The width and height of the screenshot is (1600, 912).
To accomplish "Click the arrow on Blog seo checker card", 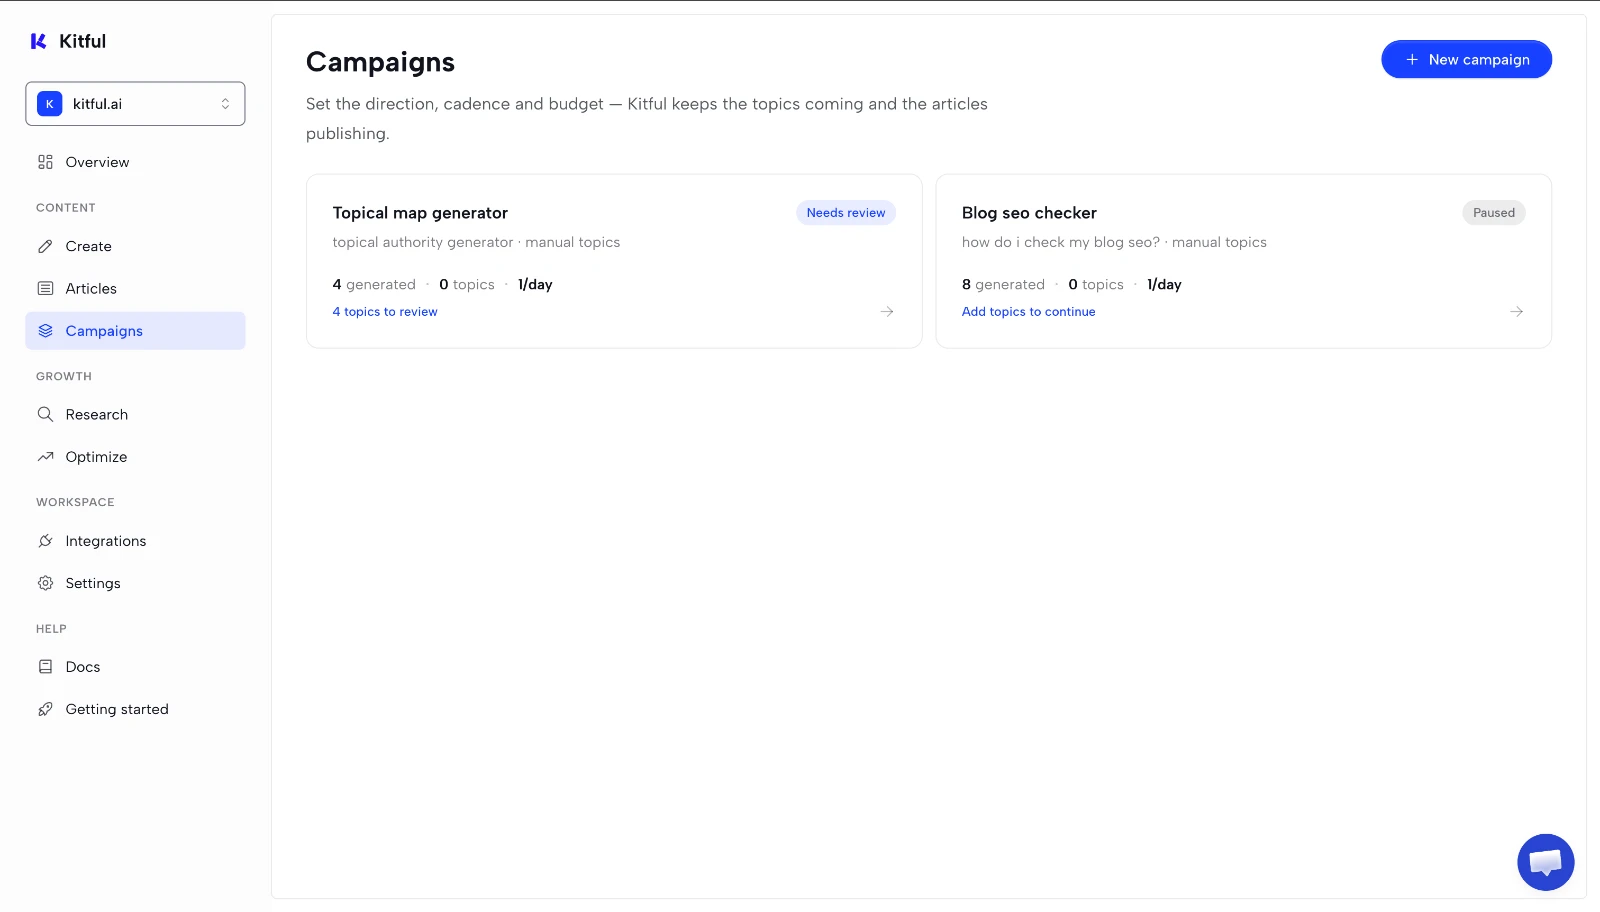I will [x=1516, y=312].
